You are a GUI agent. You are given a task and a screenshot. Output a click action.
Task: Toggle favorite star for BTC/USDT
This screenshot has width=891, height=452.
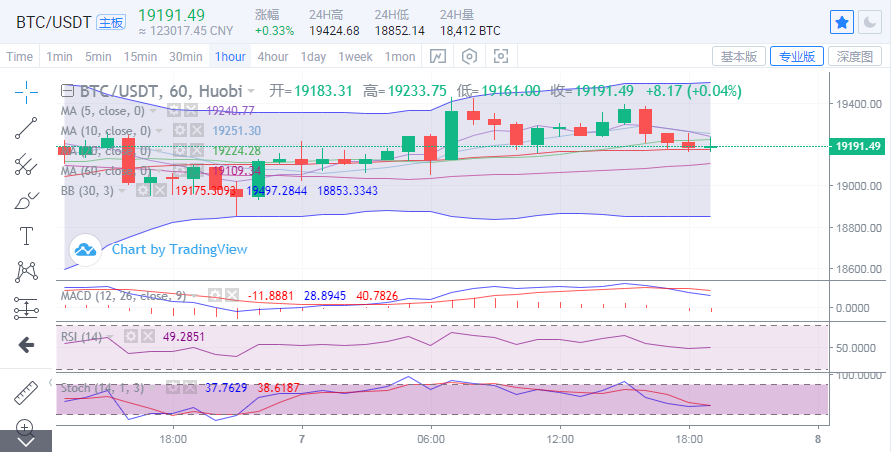pos(842,23)
